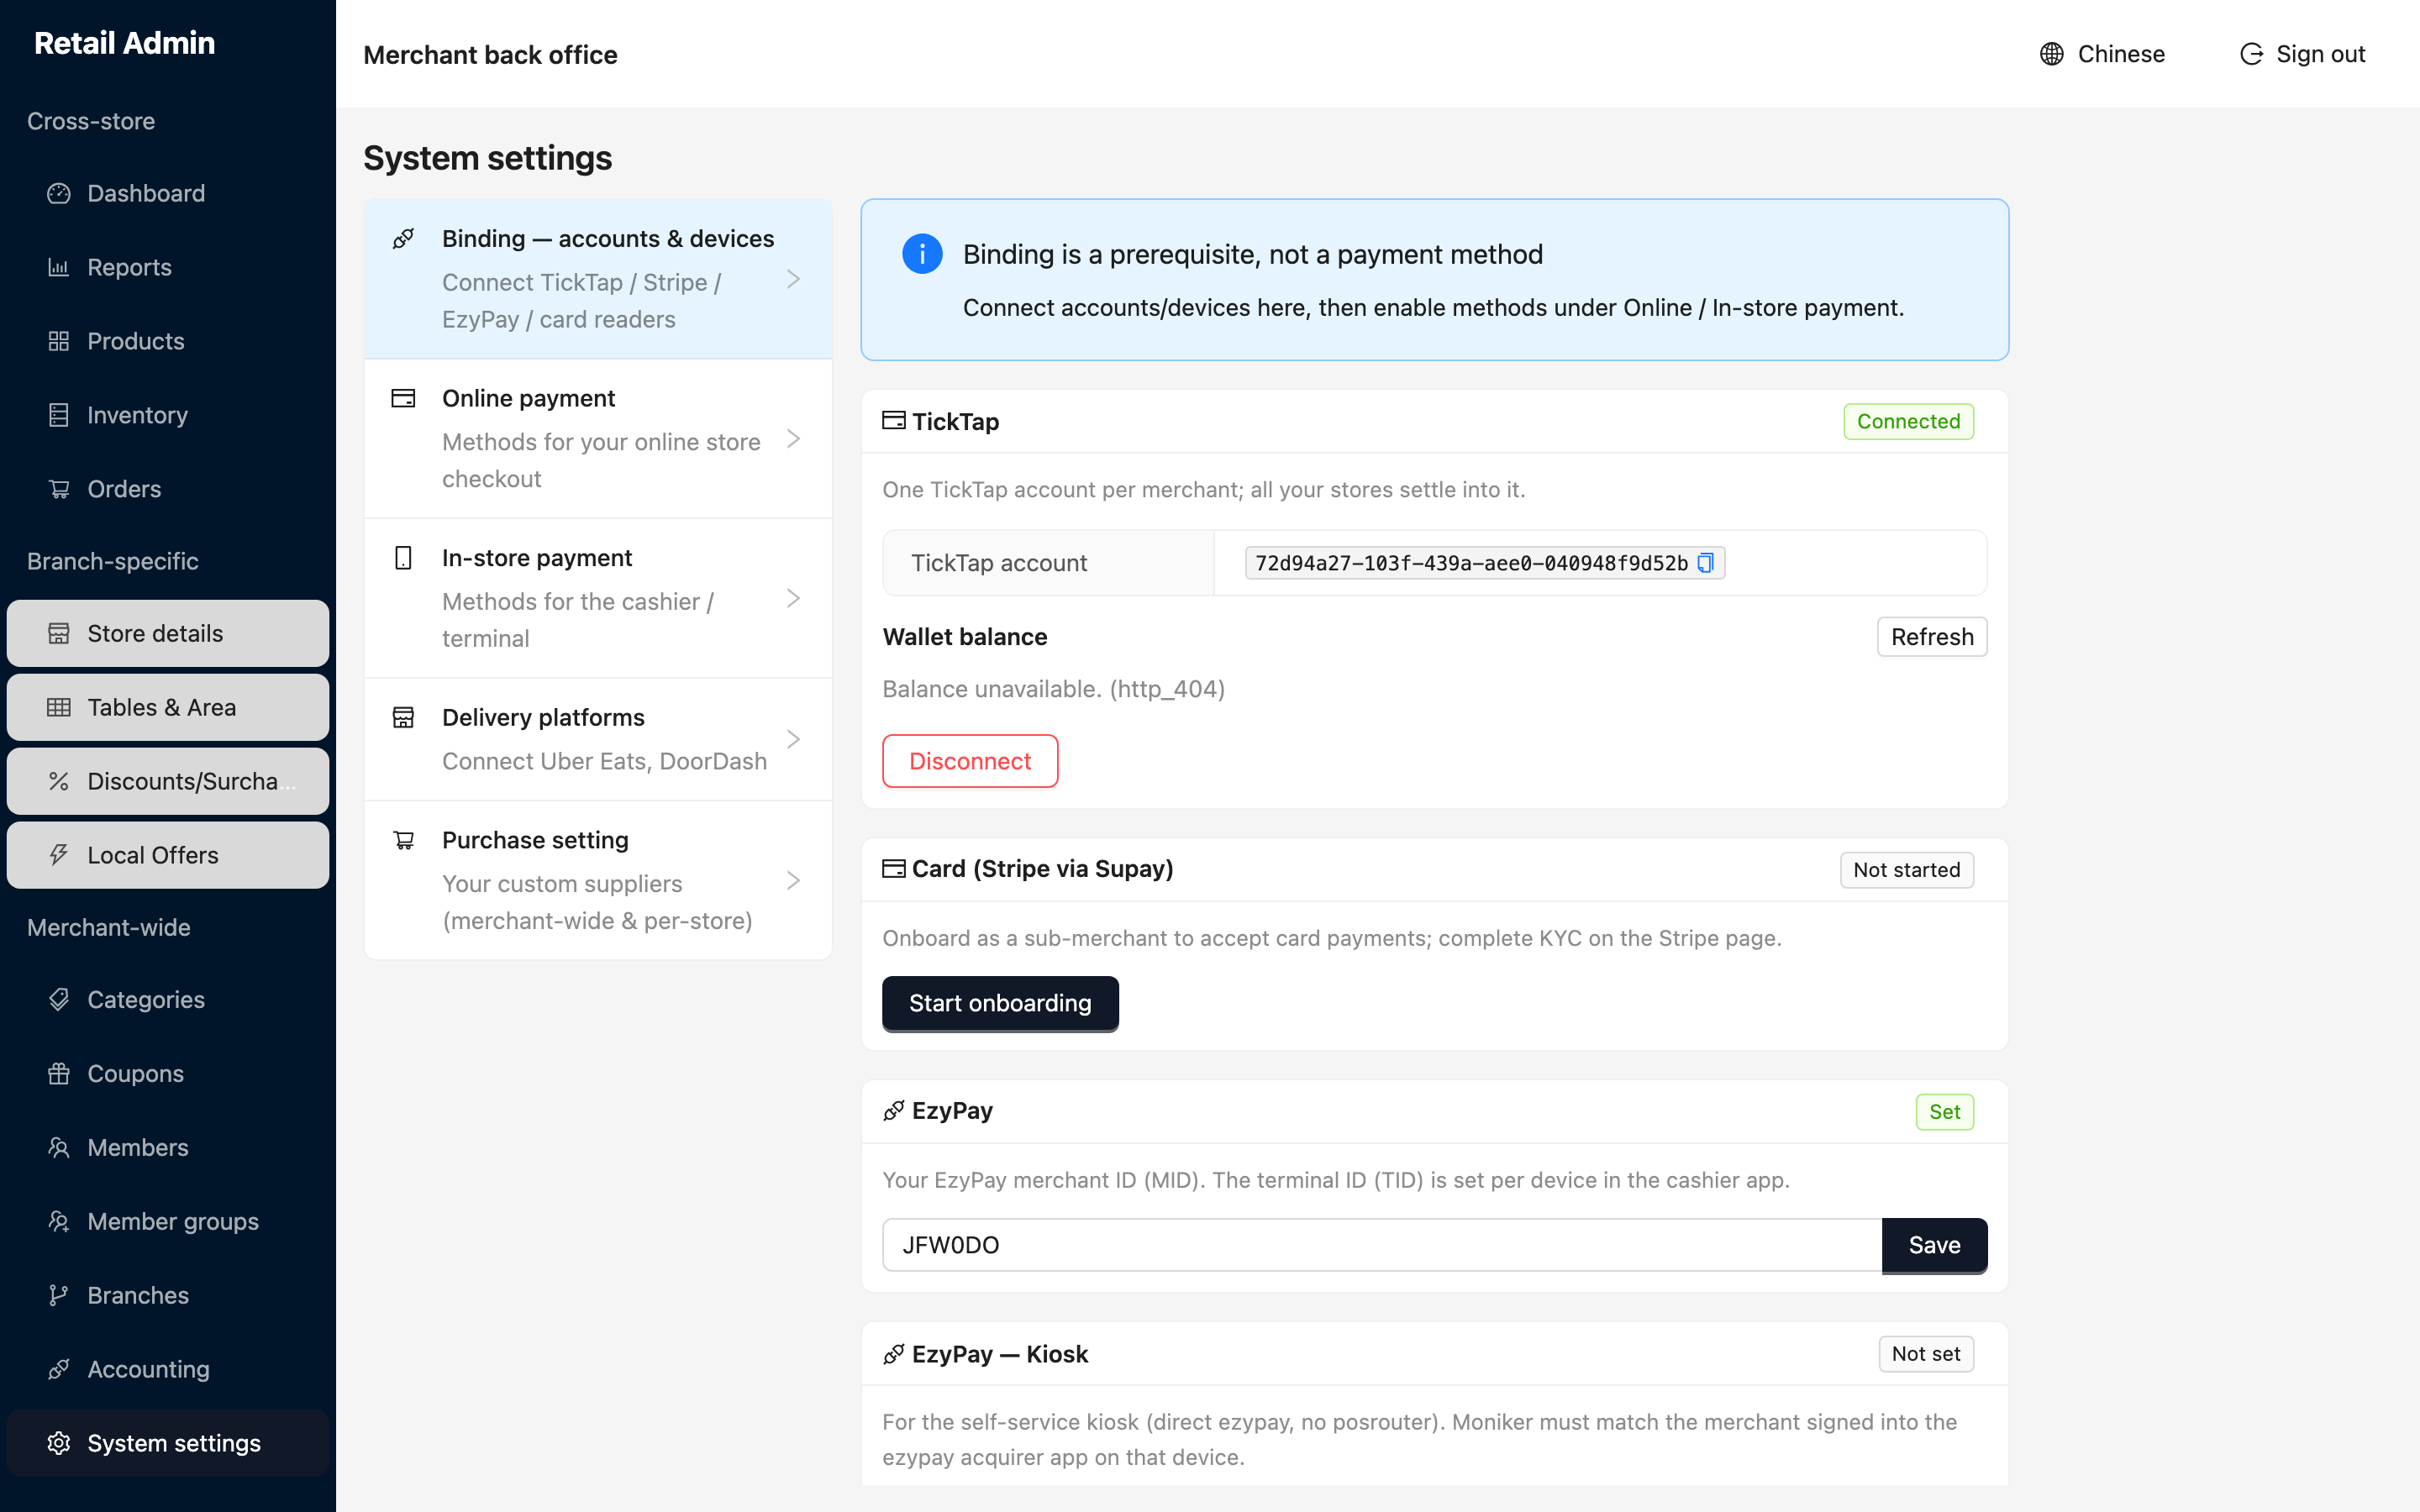This screenshot has height=1512, width=2420.
Task: Click the blue info icon in binding notice
Action: 922,254
